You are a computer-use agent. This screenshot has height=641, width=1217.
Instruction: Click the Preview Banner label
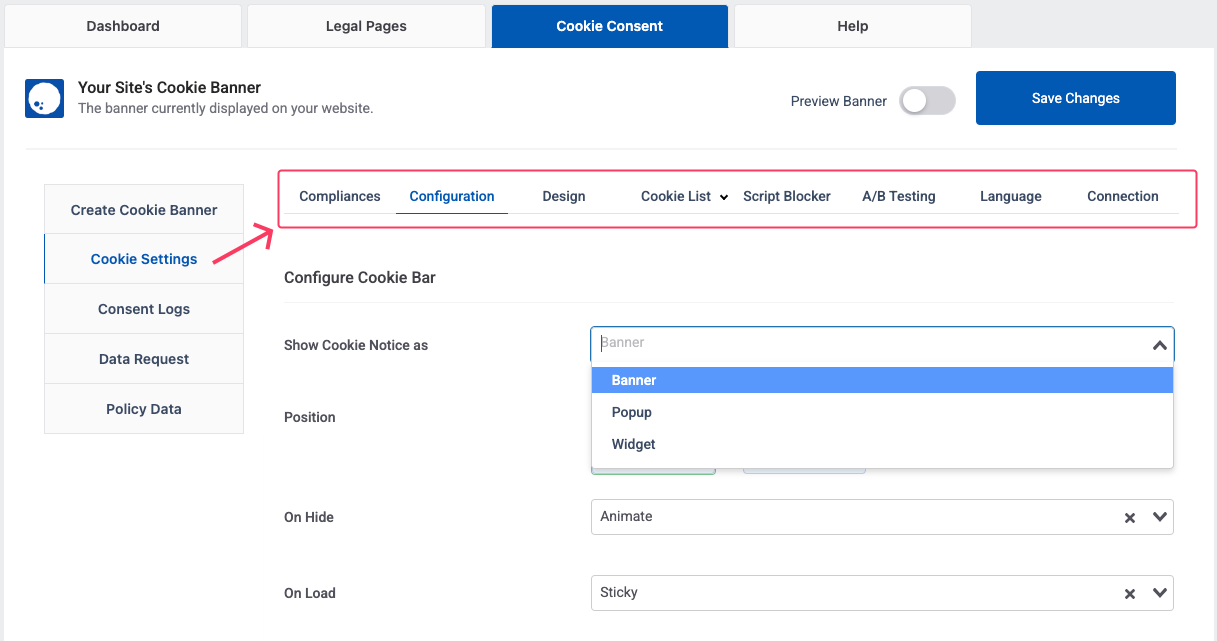pyautogui.click(x=839, y=101)
